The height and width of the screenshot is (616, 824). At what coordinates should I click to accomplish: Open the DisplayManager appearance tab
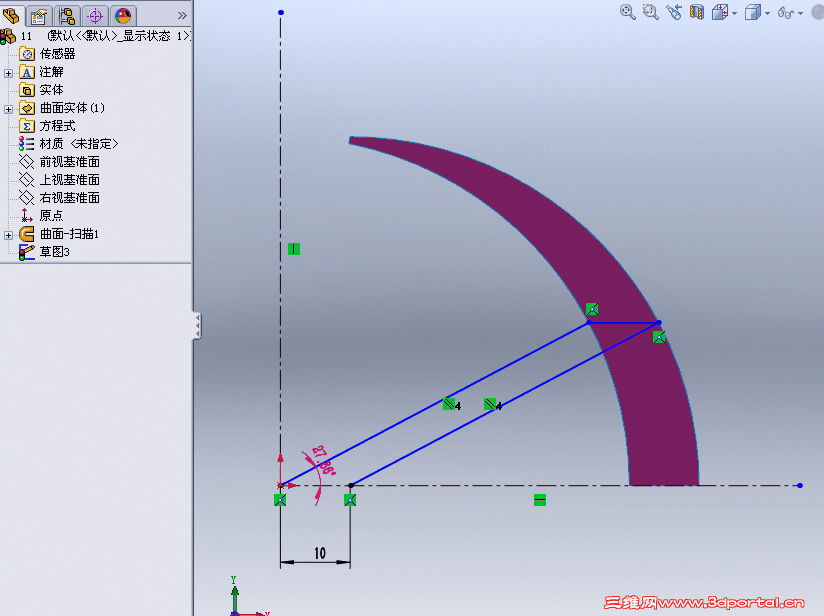123,16
